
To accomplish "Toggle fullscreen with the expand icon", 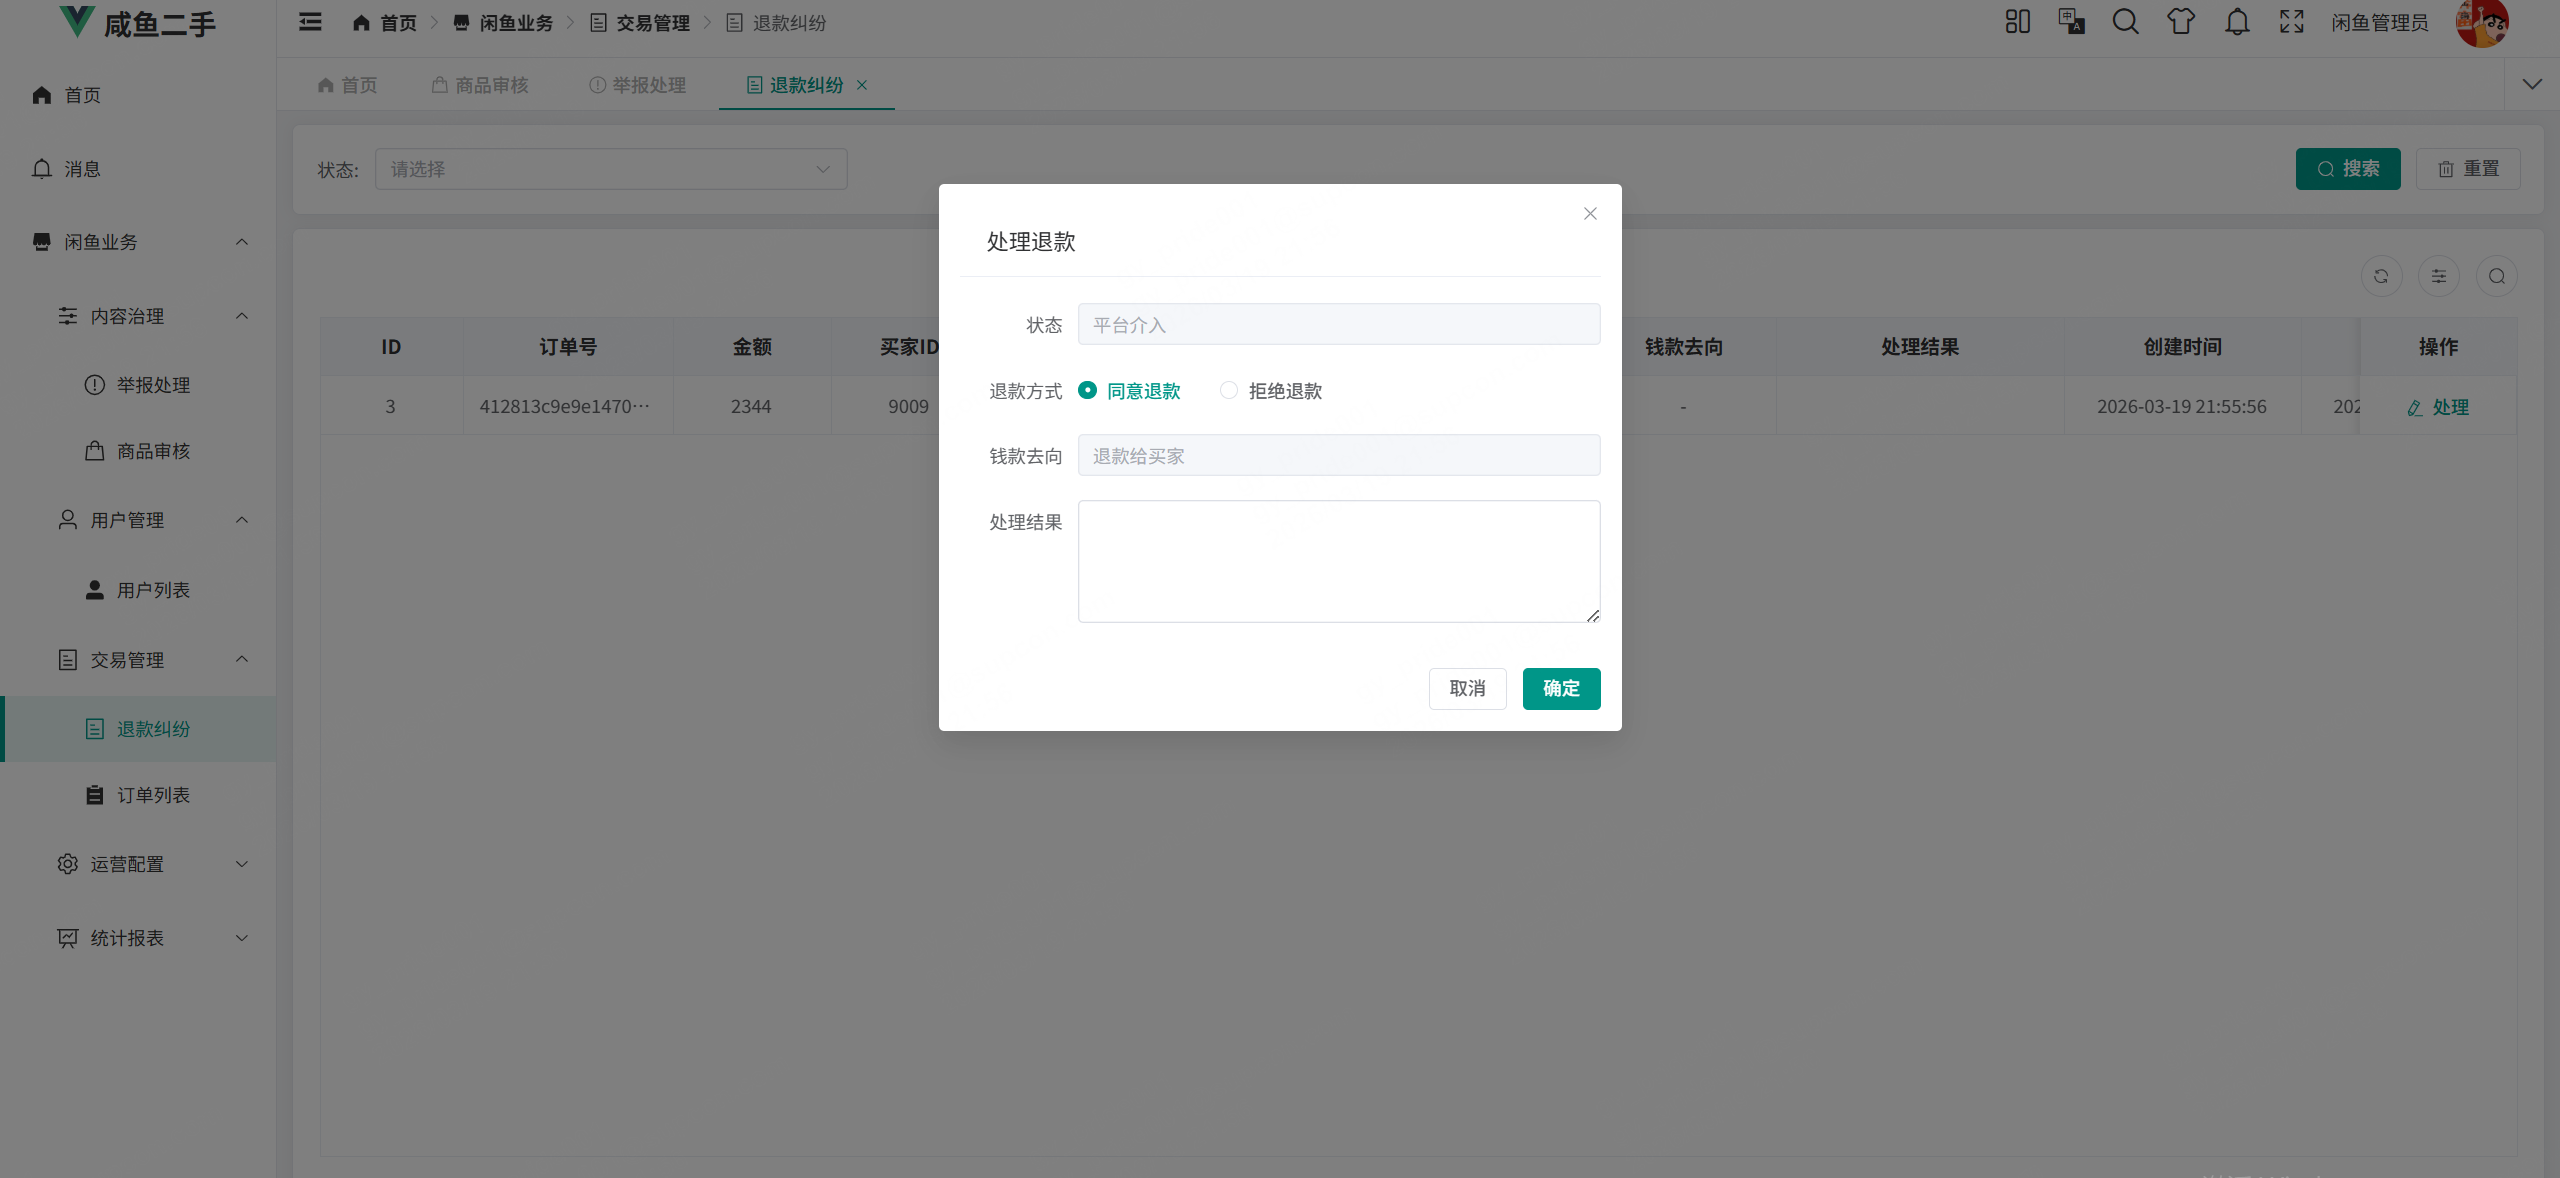I will (x=2291, y=21).
